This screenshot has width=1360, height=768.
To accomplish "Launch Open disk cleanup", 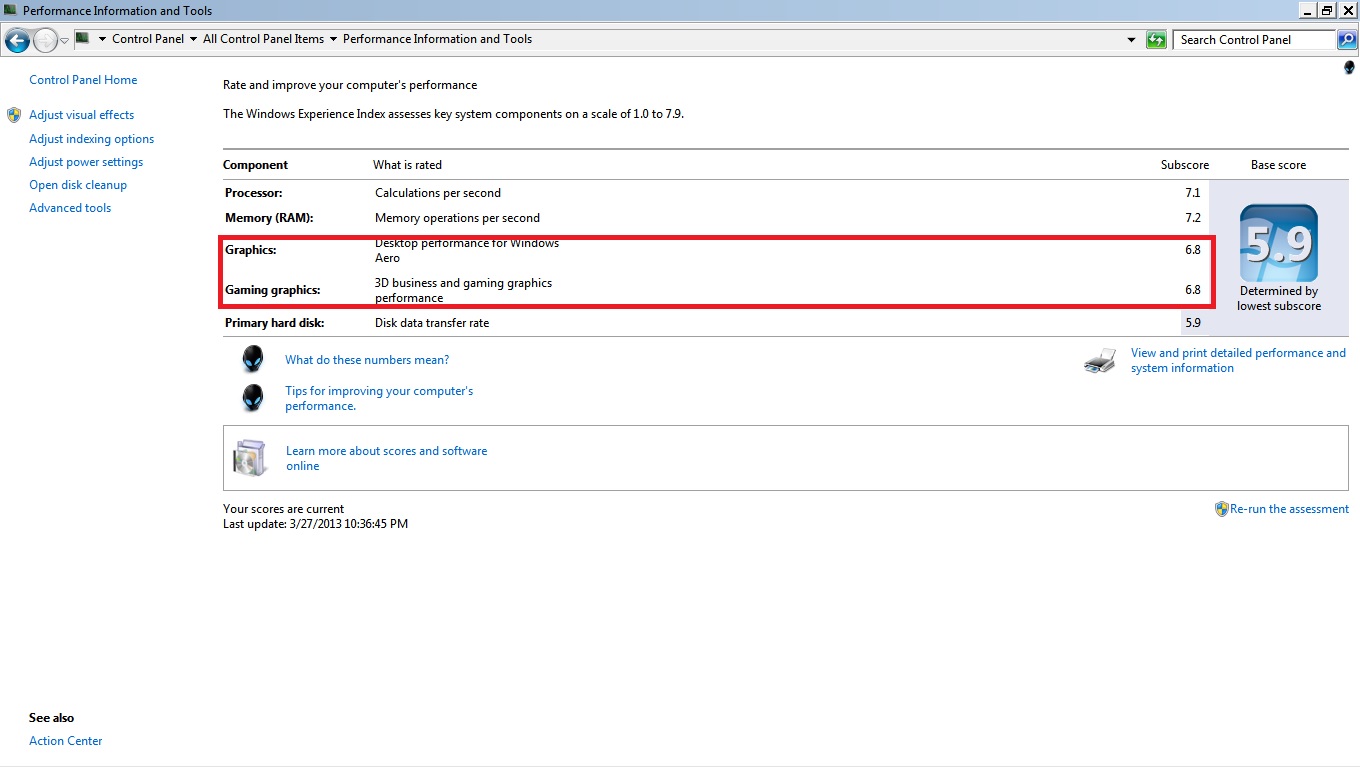I will point(78,185).
